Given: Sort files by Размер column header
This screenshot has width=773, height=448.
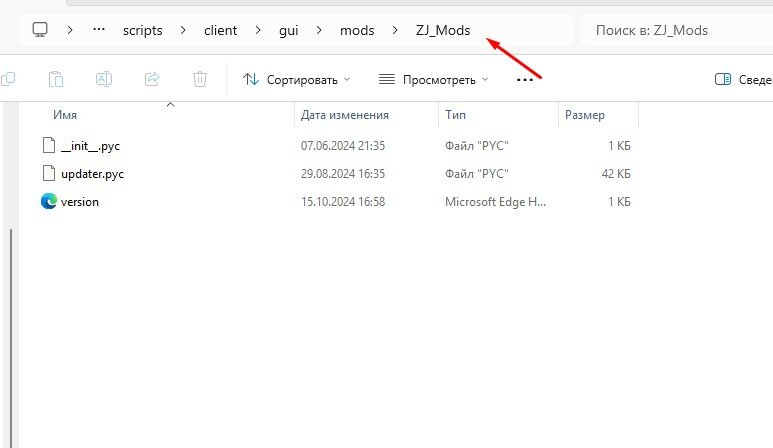Looking at the screenshot, I should (x=584, y=115).
